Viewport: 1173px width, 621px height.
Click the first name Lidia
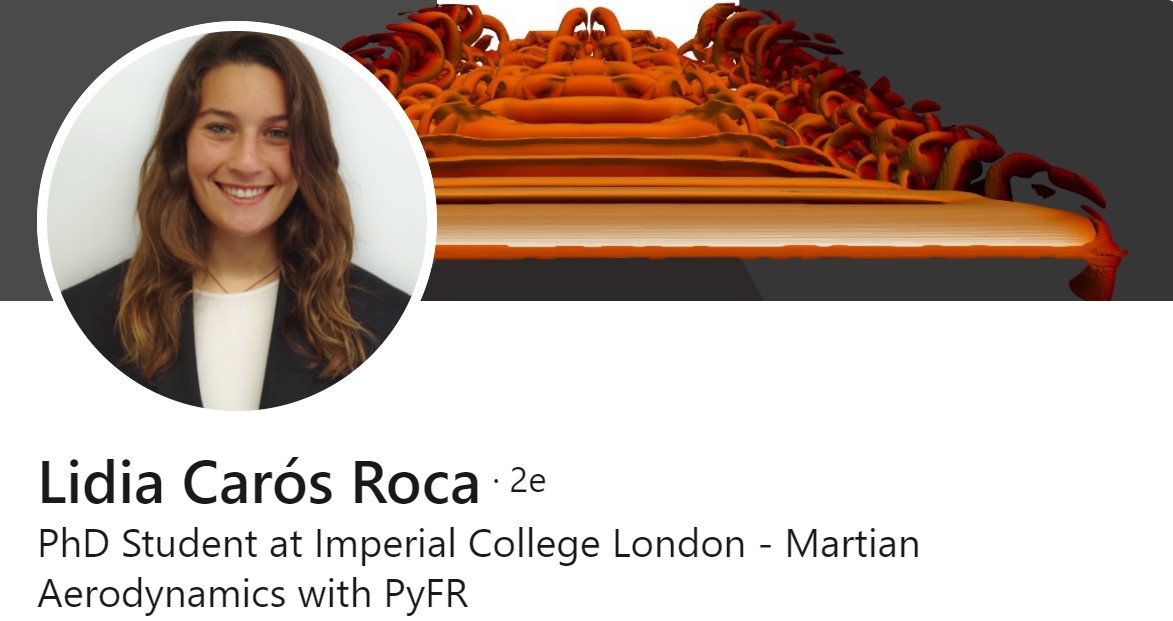[x=101, y=483]
